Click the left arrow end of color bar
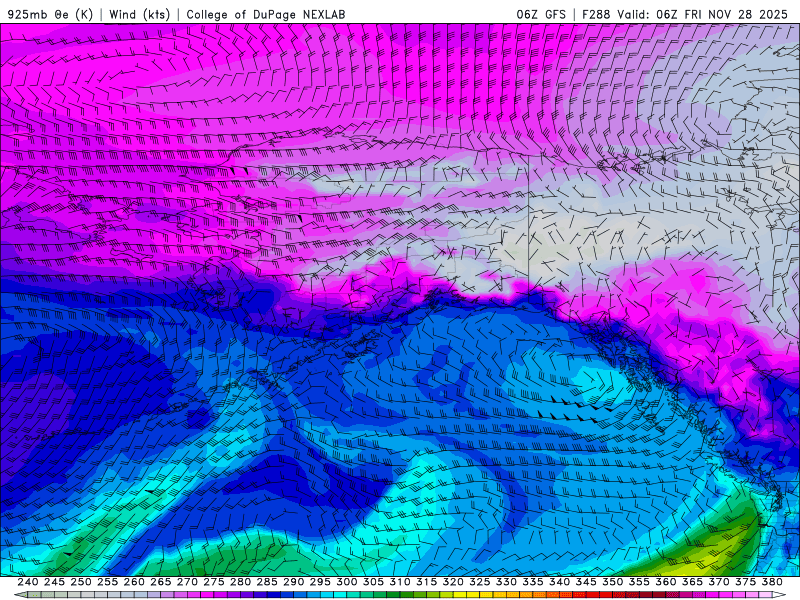Image resolution: width=800 pixels, height=600 pixels. [20, 595]
